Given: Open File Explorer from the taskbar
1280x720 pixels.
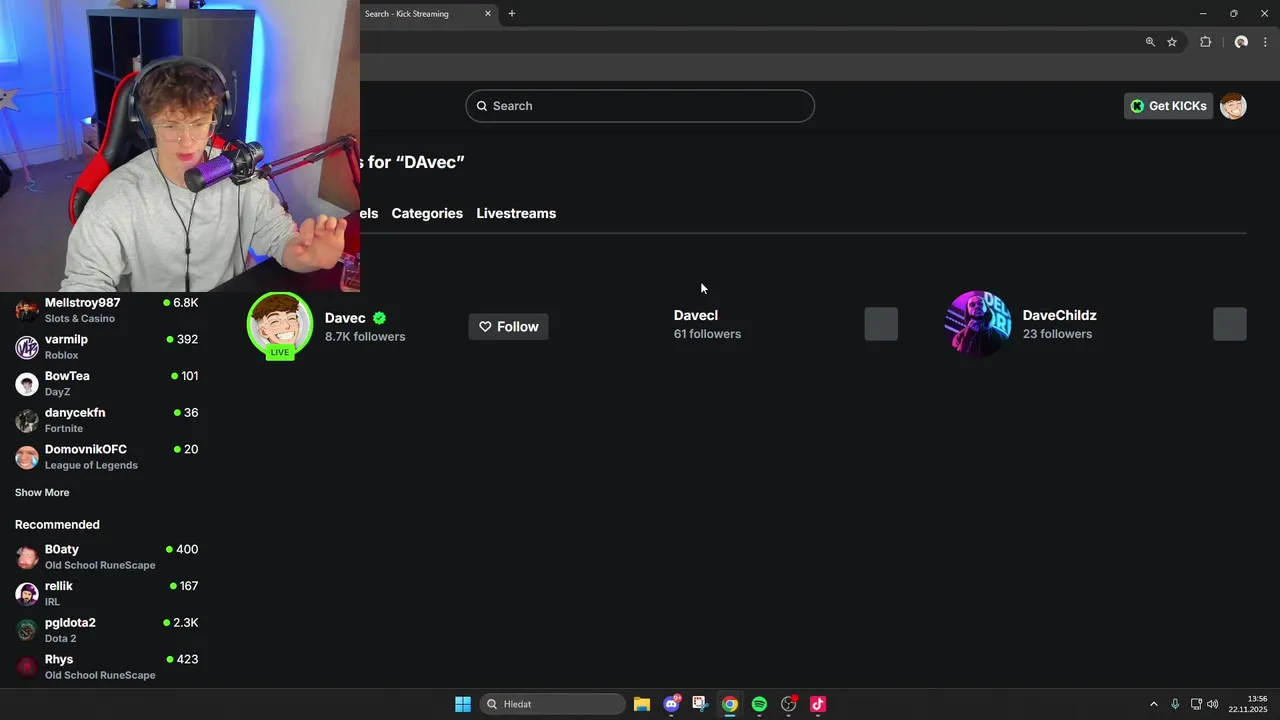Looking at the screenshot, I should pyautogui.click(x=642, y=704).
